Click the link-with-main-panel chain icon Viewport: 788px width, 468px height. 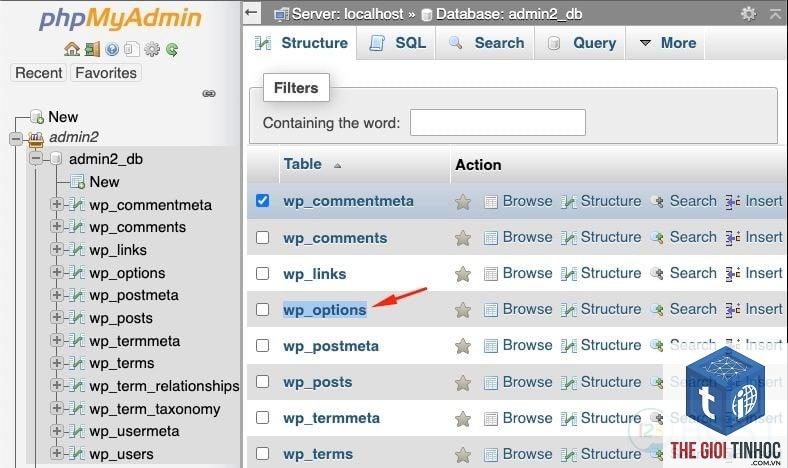coord(209,93)
